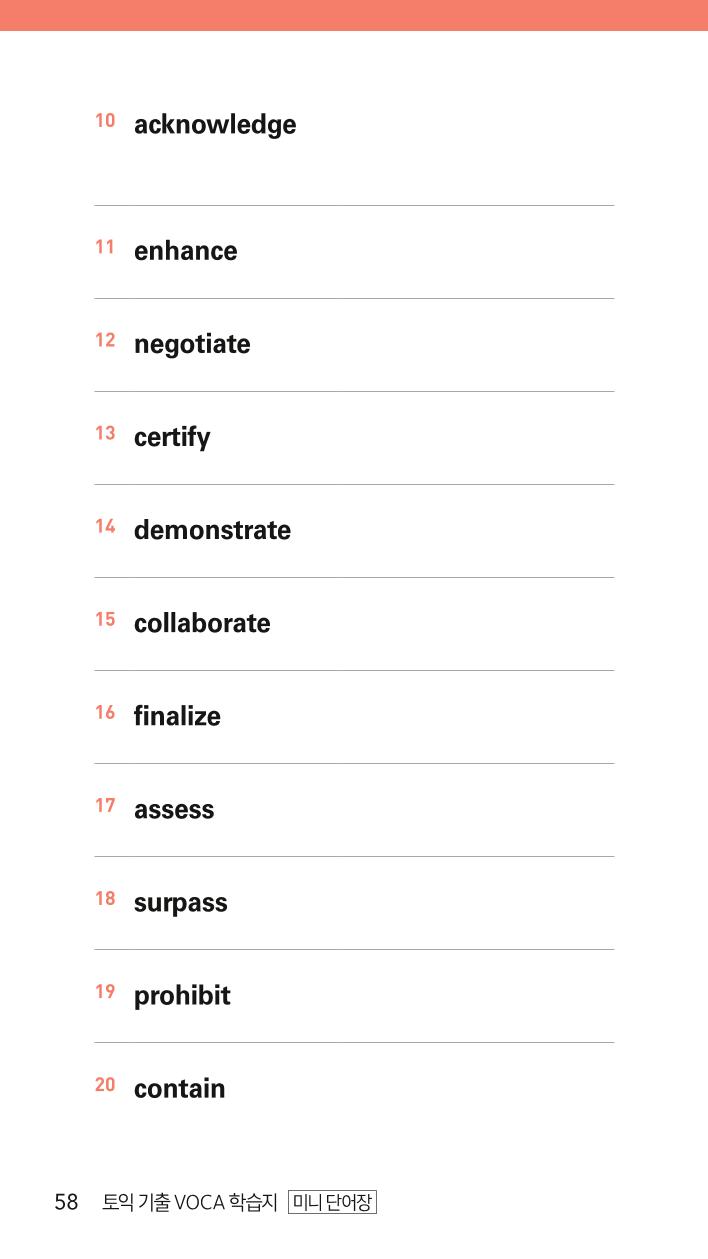Tap the word surpass

(x=181, y=904)
